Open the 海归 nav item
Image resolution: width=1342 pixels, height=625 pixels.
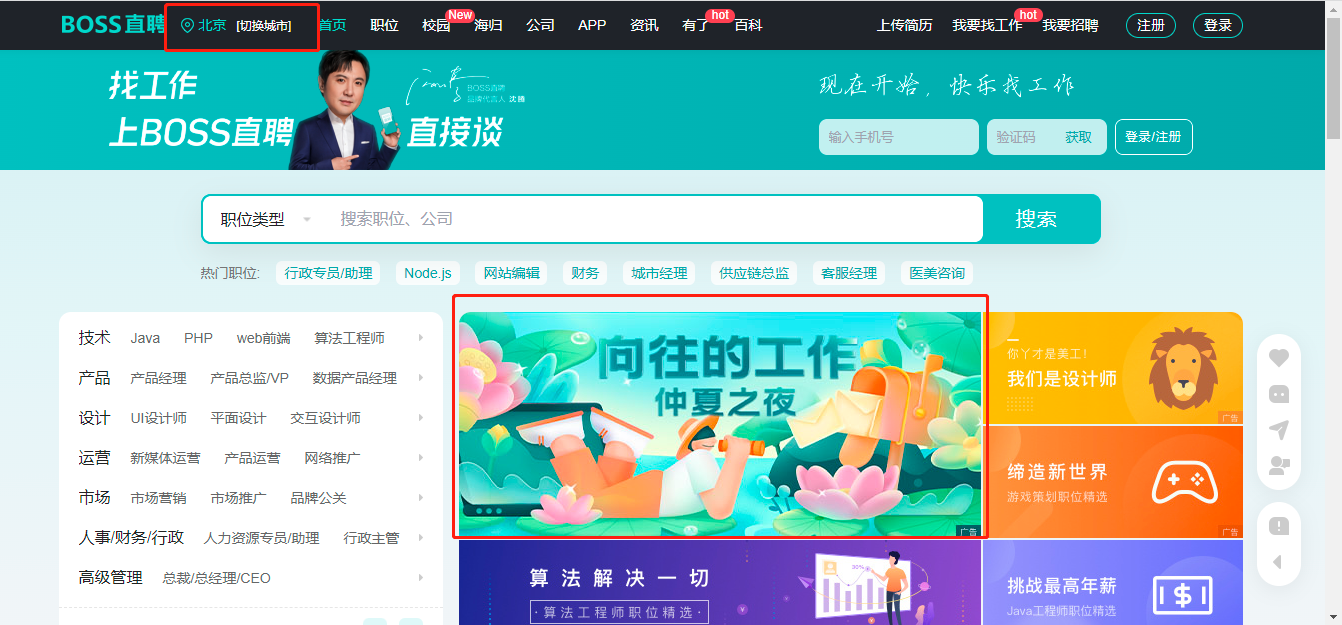point(488,25)
